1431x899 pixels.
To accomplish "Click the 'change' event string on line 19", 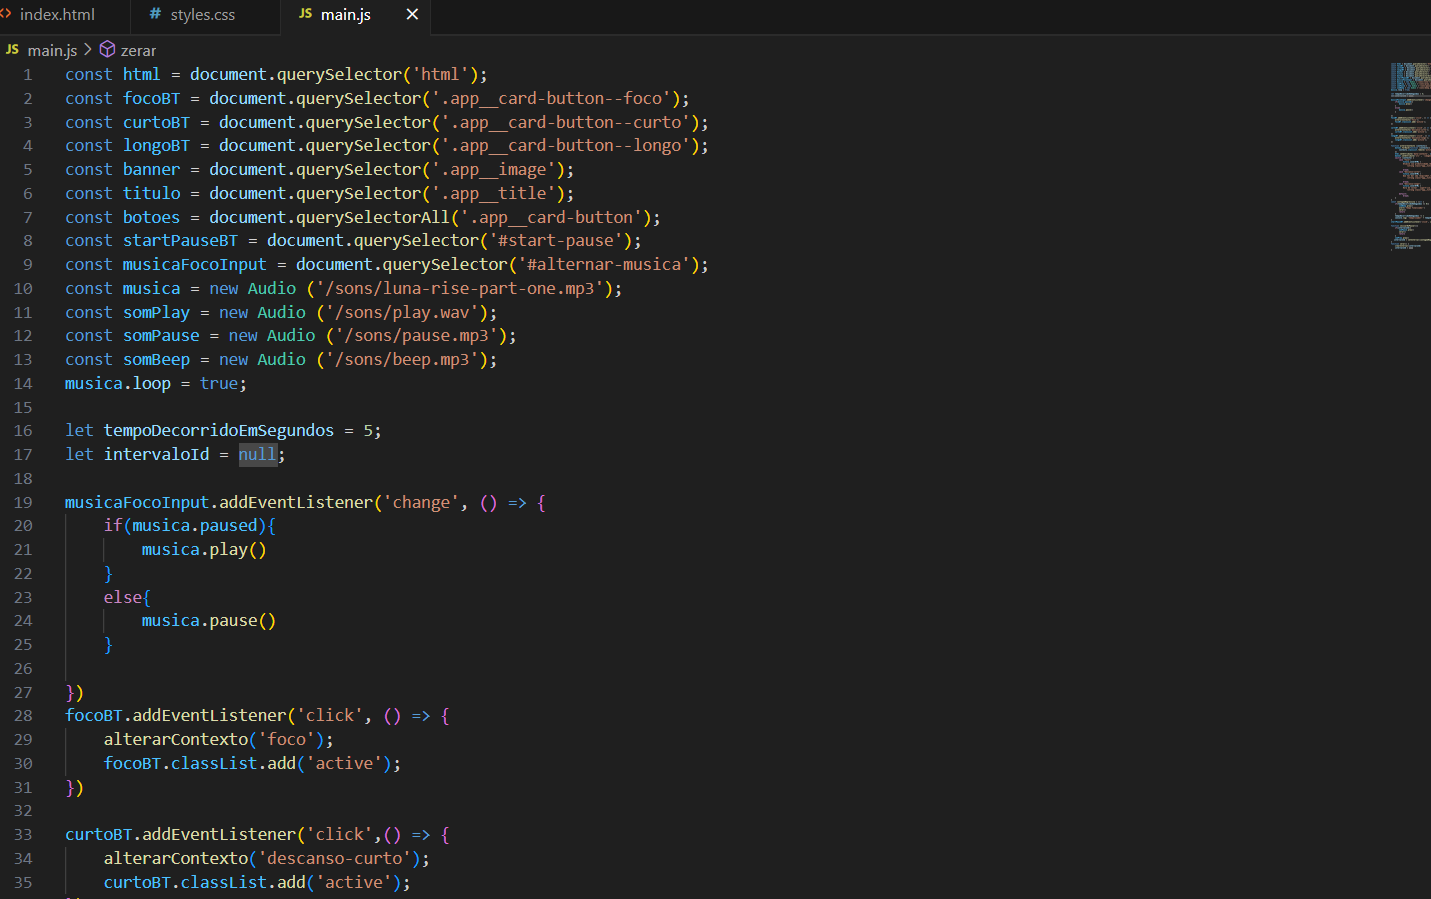I will [421, 502].
